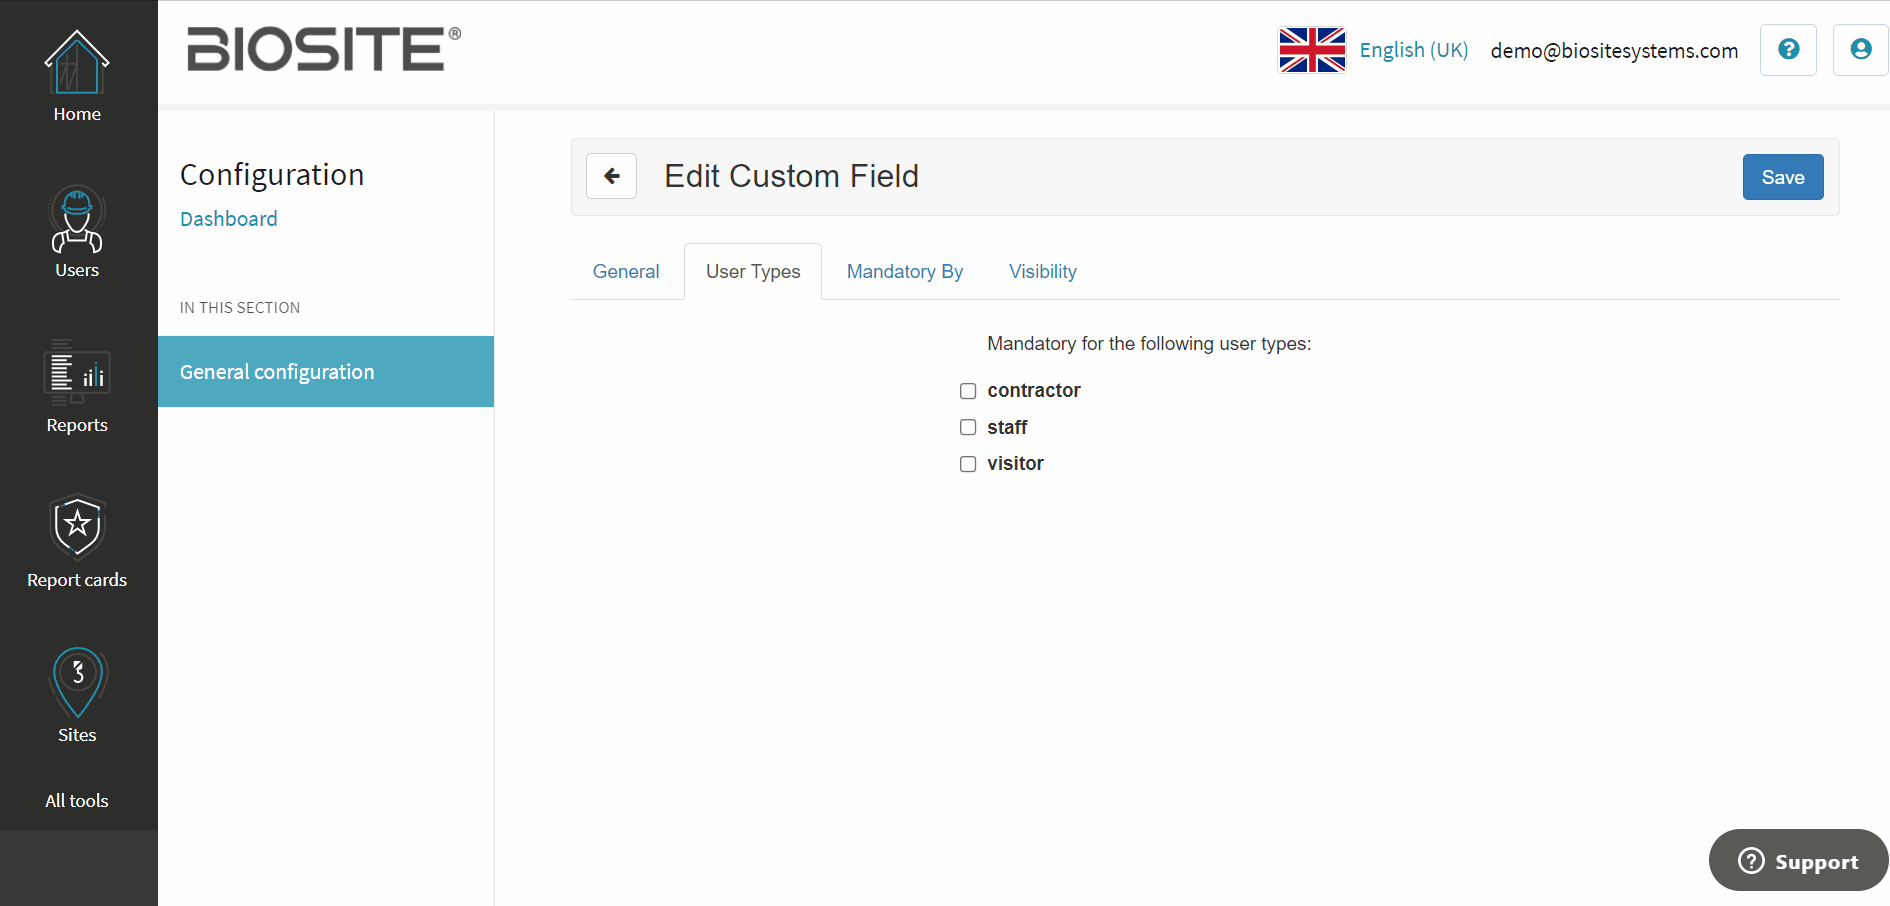Tick the contractor checkbox

[x=968, y=391]
